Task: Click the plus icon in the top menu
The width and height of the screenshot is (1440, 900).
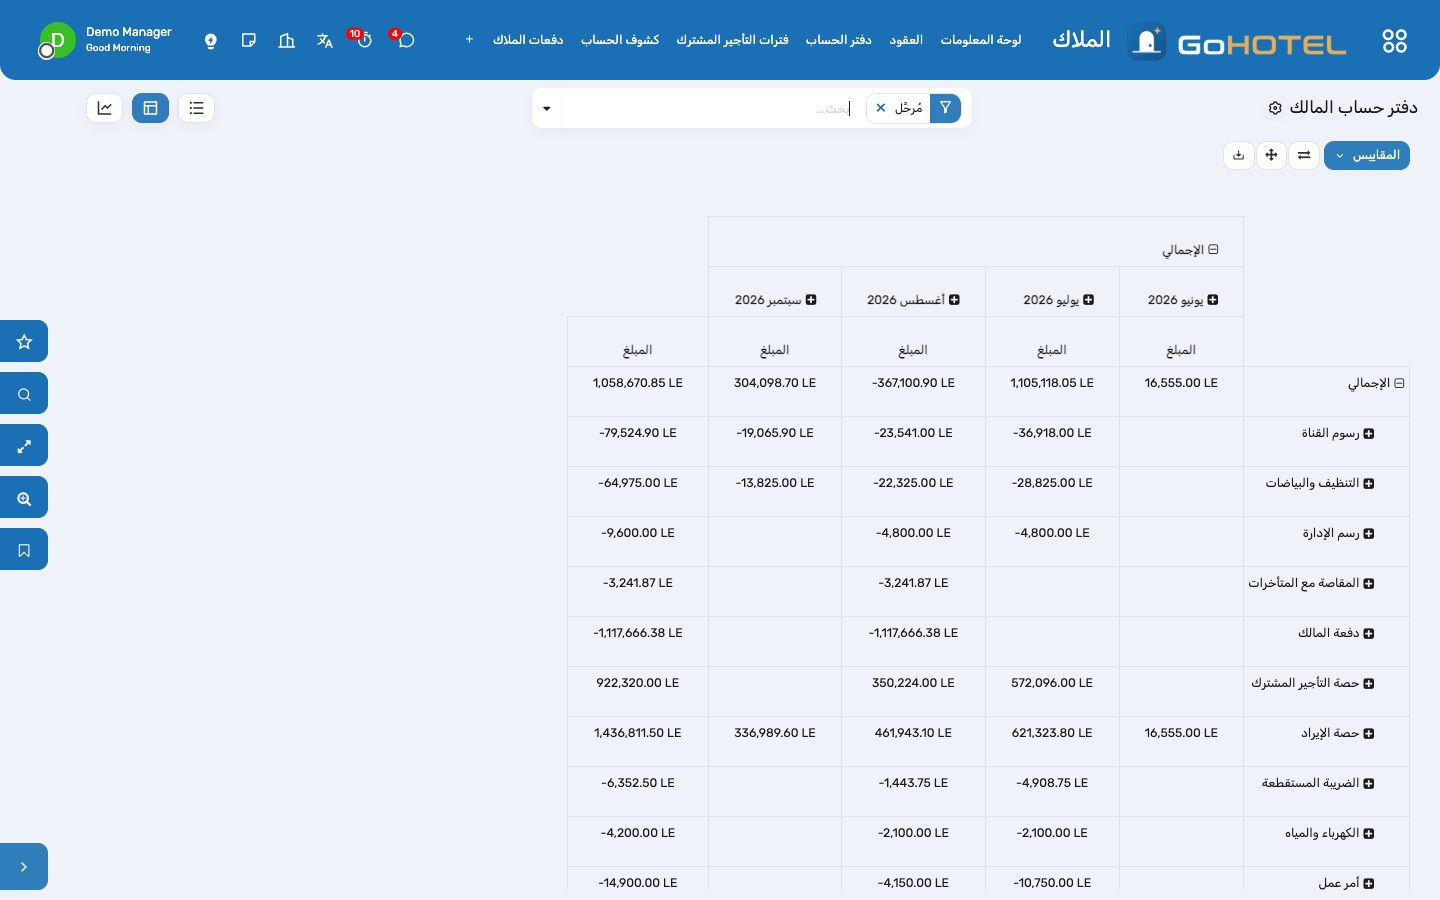Action: point(469,40)
